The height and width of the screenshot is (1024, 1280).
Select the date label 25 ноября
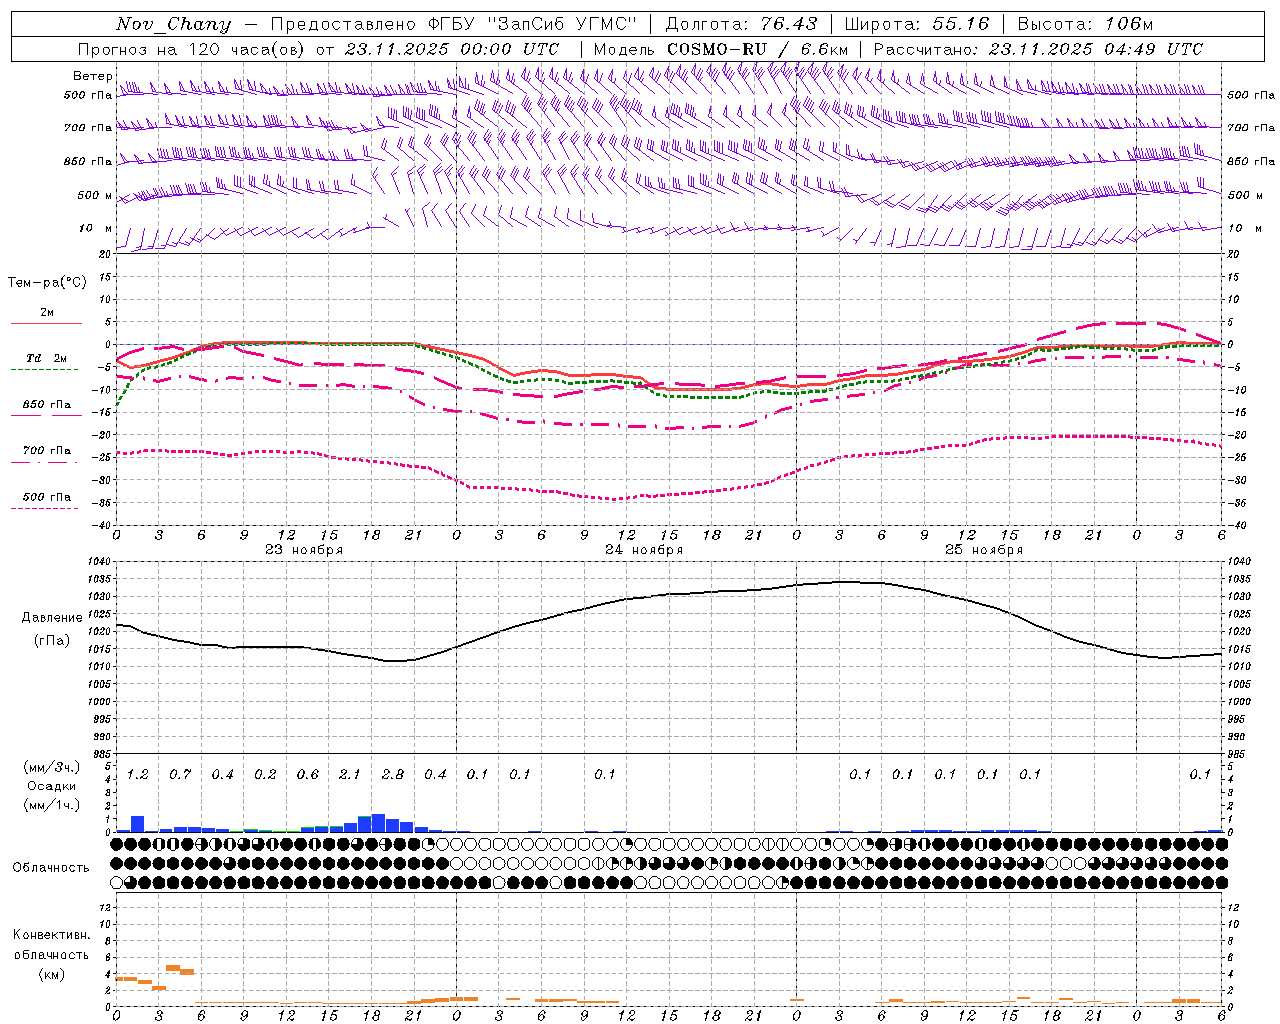(984, 550)
